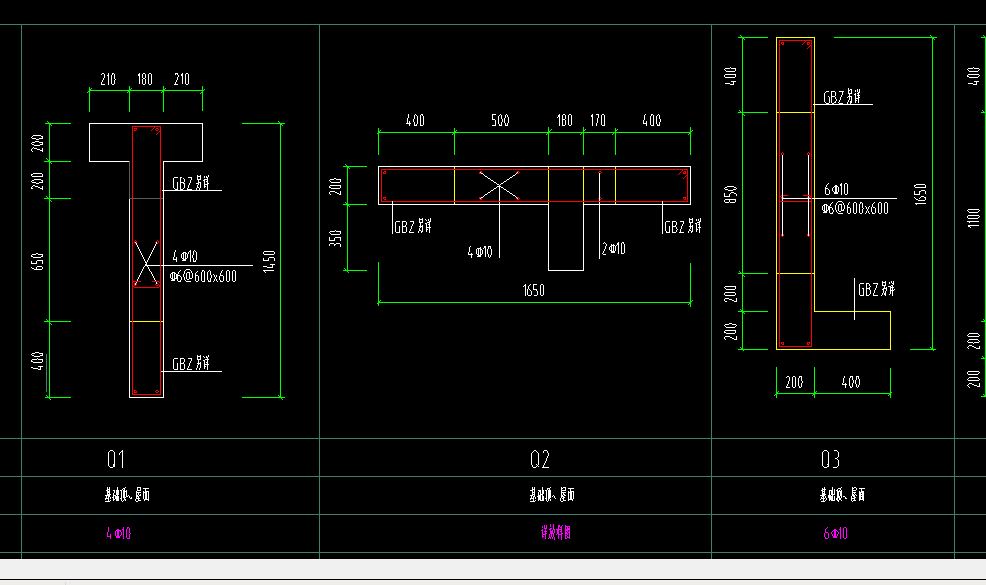Image resolution: width=986 pixels, height=585 pixels.
Task: Click the upper GBZ label in Q3
Action: pyautogui.click(x=842, y=98)
